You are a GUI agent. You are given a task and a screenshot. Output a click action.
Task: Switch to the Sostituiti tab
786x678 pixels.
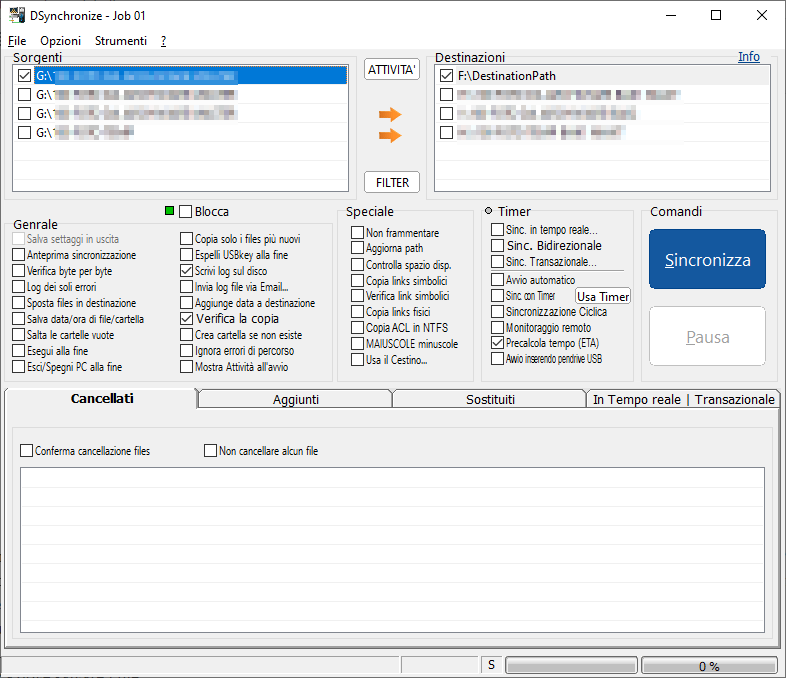[490, 399]
